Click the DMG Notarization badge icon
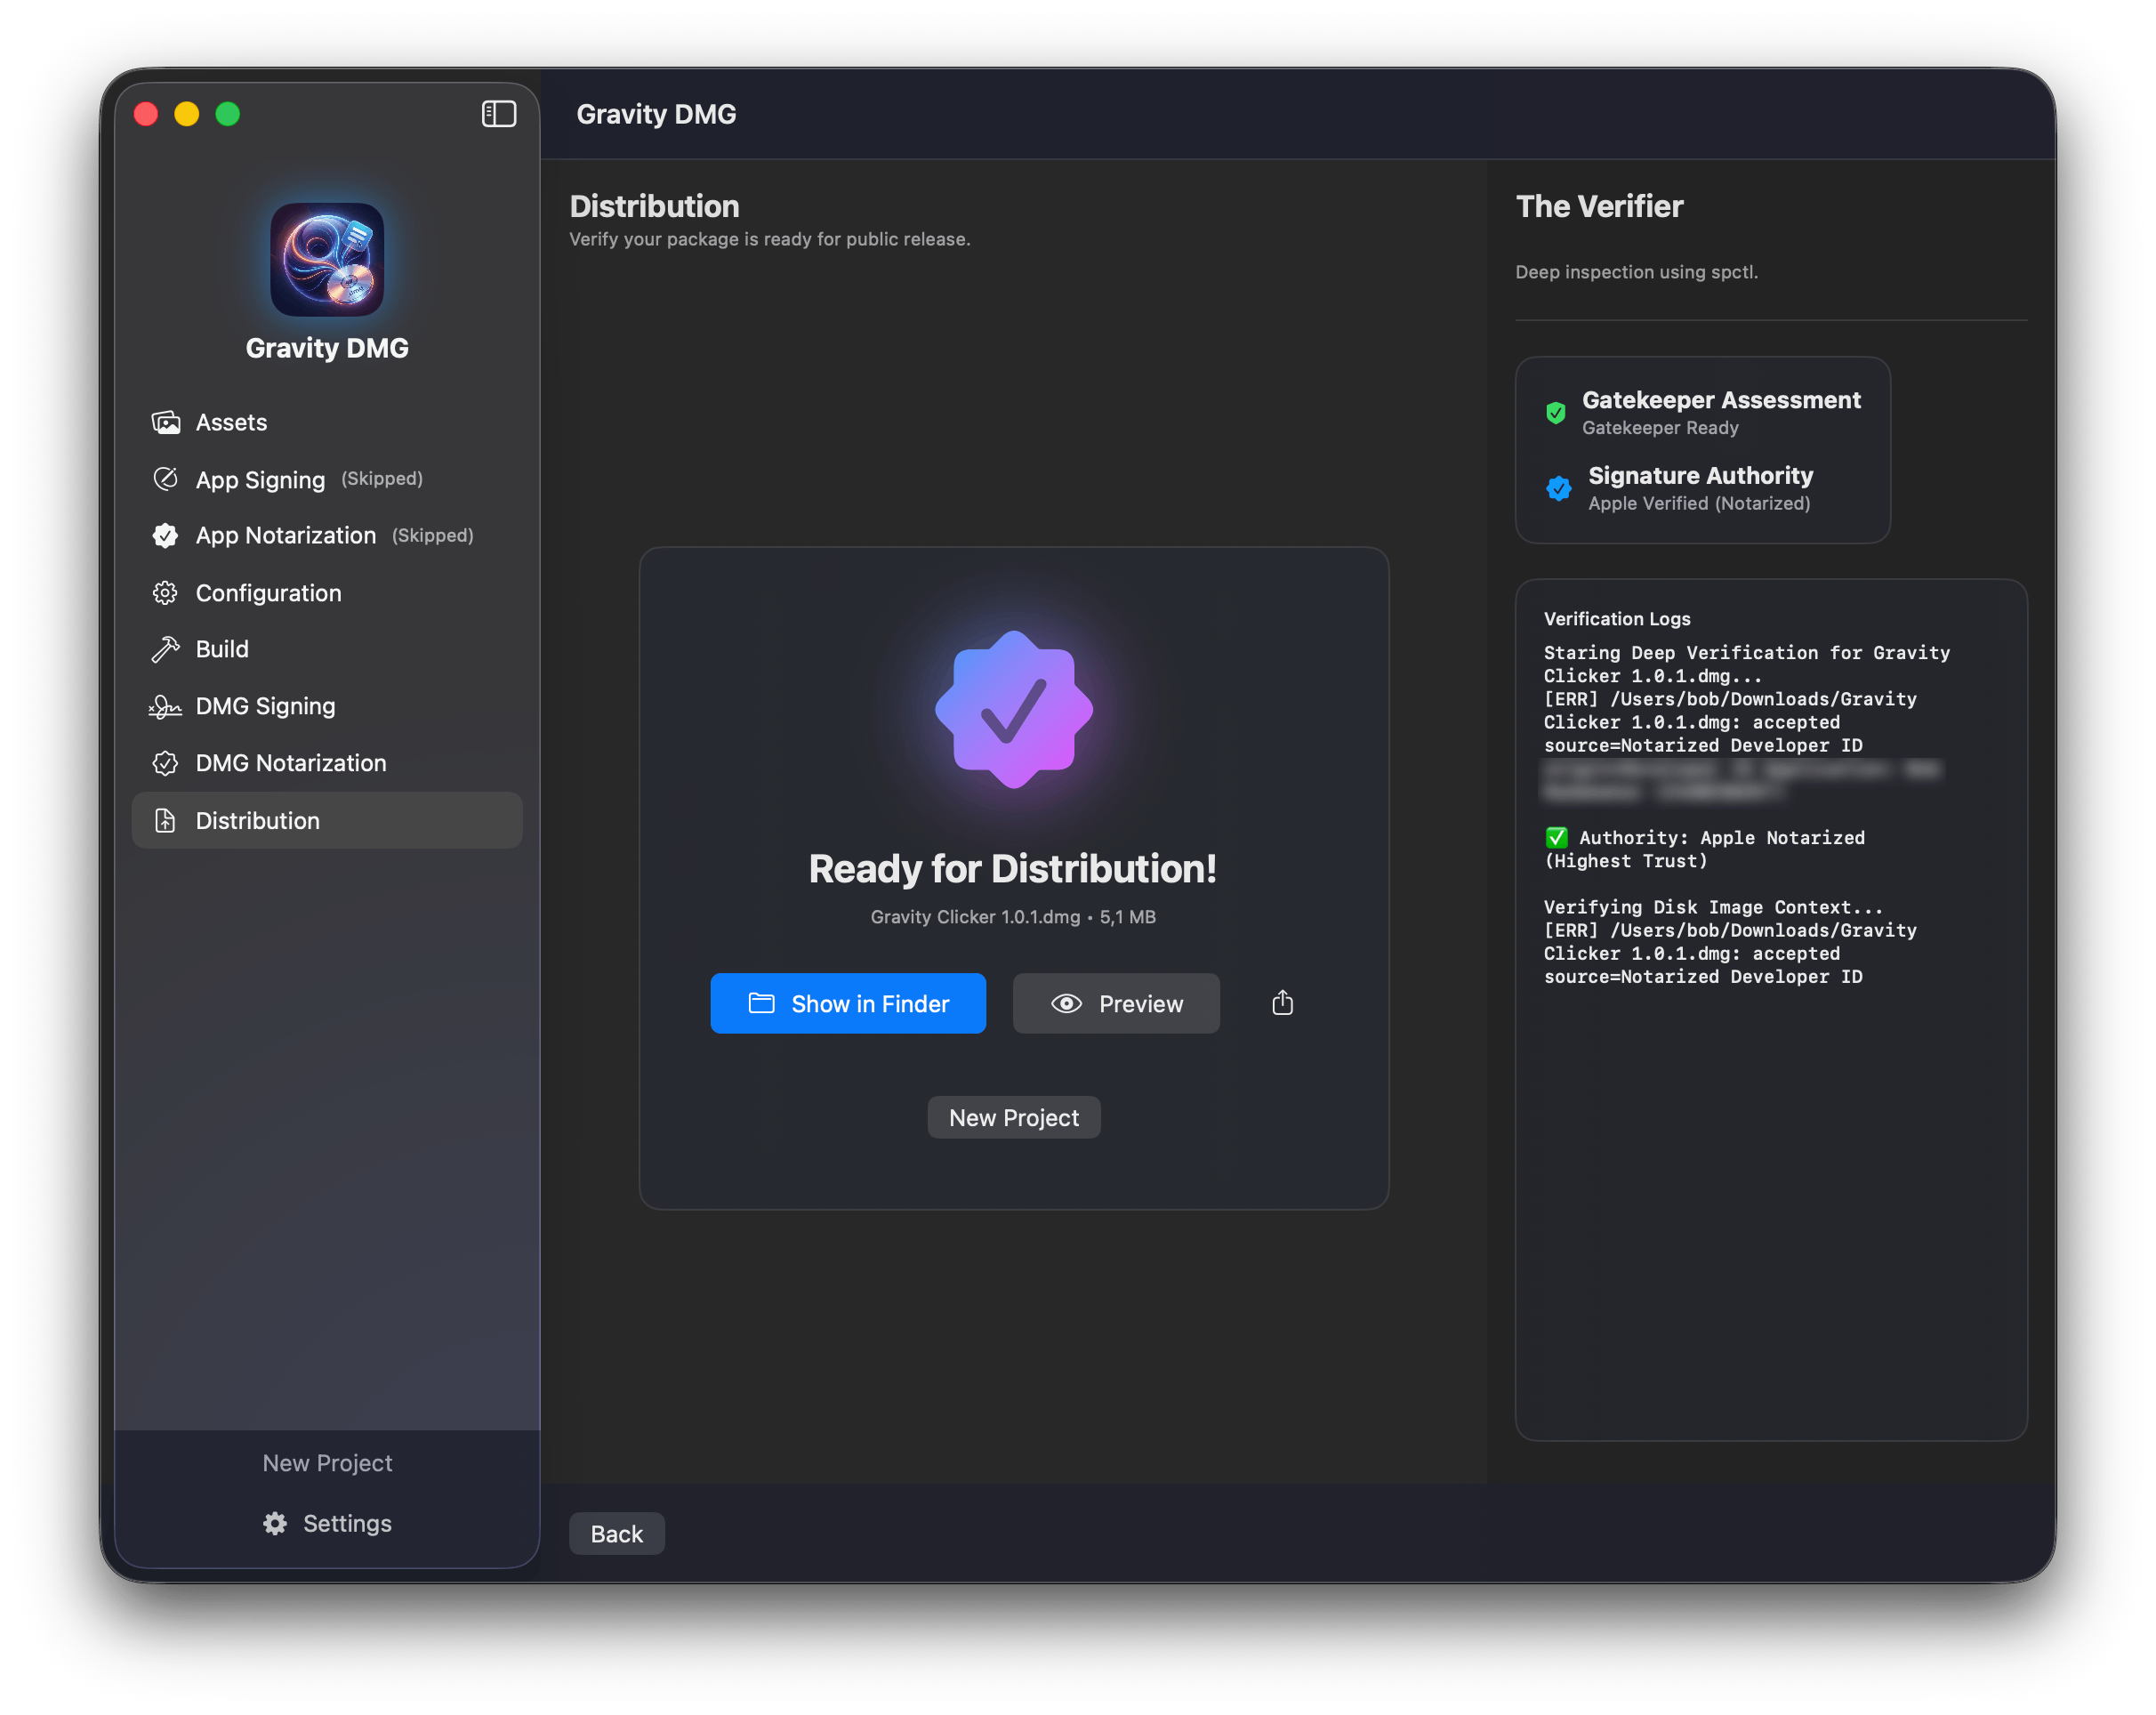 pos(166,763)
